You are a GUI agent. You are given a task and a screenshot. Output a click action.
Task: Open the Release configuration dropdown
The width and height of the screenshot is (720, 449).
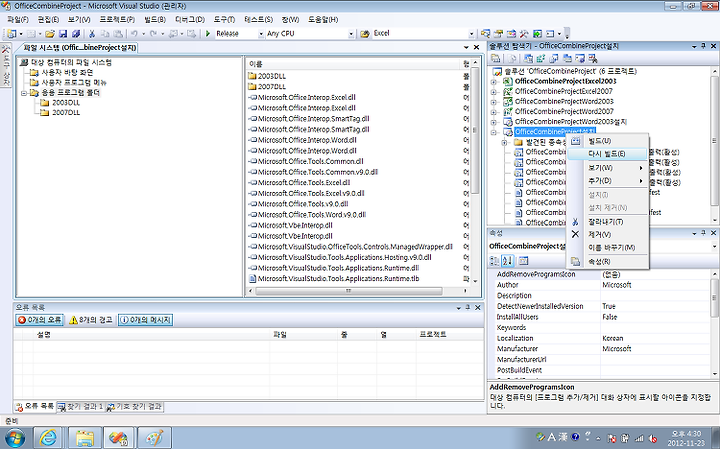[x=261, y=34]
